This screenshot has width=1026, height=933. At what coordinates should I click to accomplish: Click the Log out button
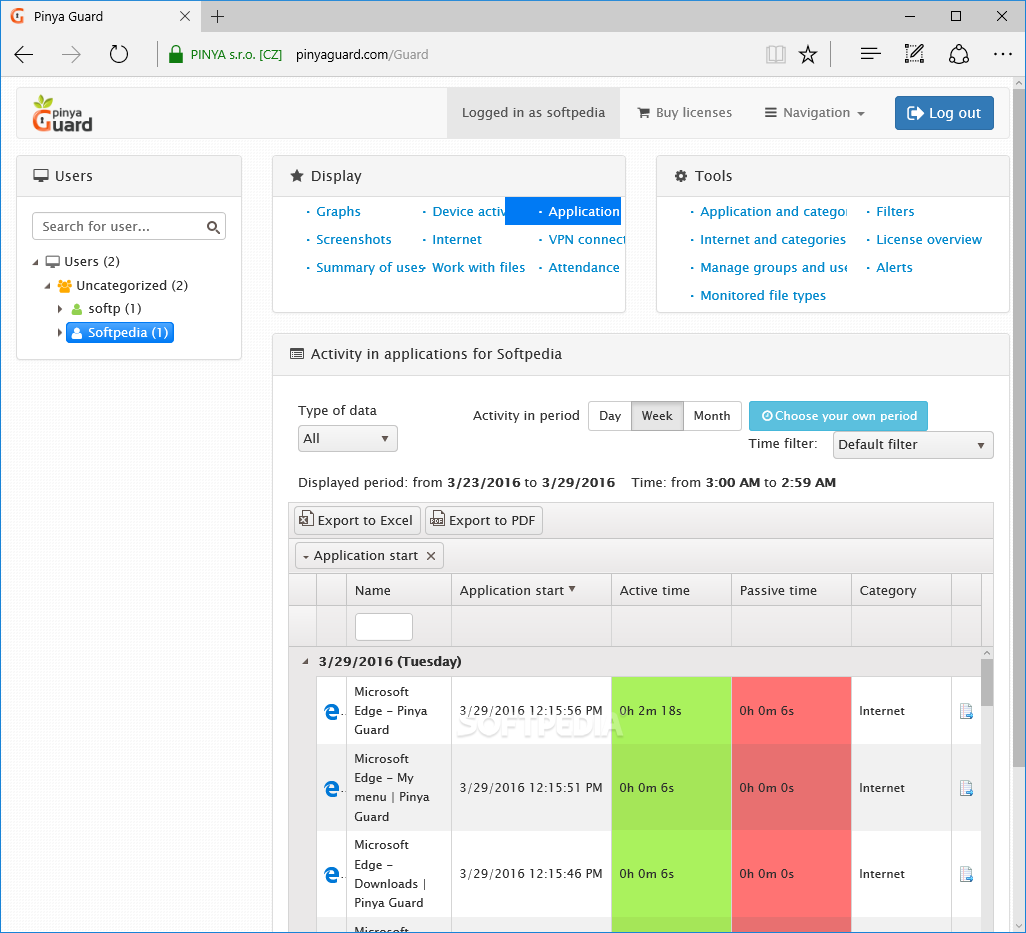pyautogui.click(x=944, y=113)
